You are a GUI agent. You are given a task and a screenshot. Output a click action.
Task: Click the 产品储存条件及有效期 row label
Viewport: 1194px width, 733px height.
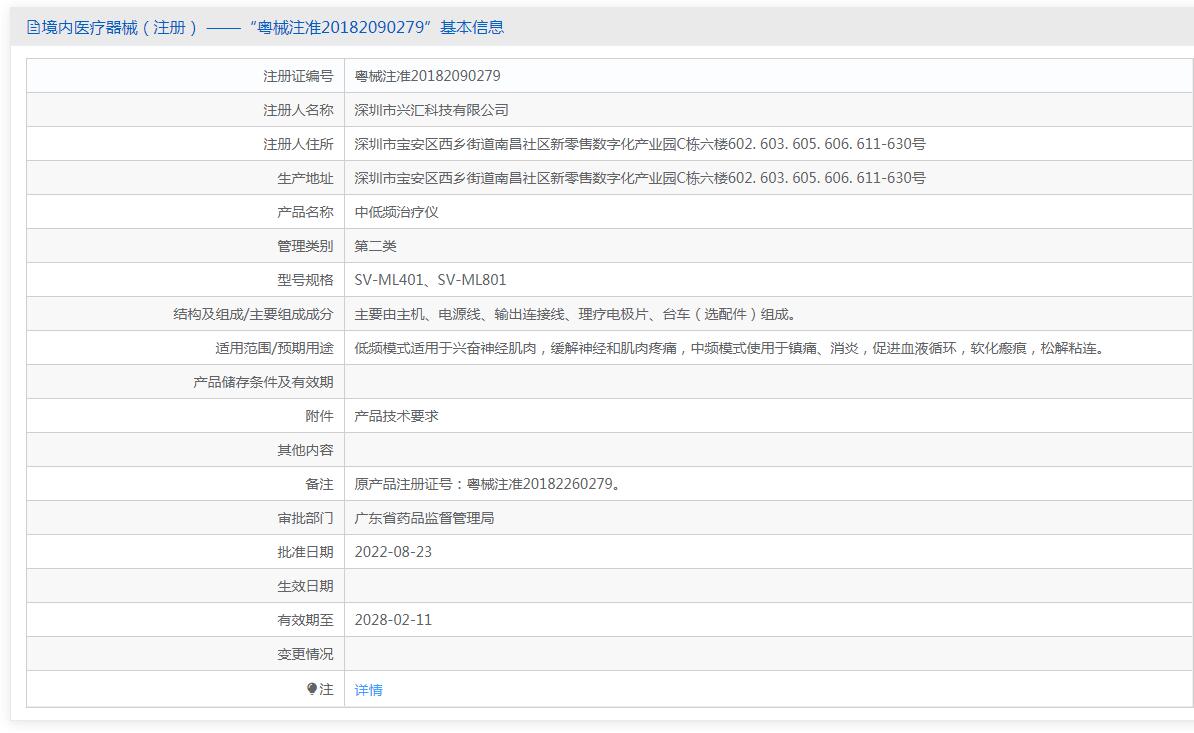pyautogui.click(x=263, y=382)
